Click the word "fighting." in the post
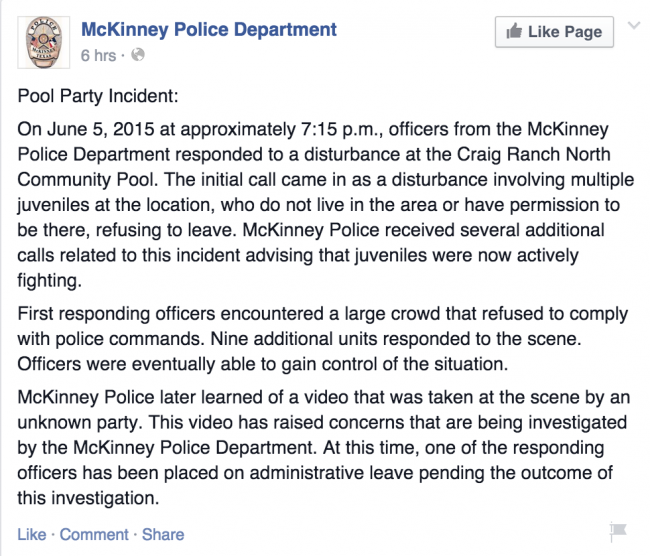The image size is (650, 556). 49,281
